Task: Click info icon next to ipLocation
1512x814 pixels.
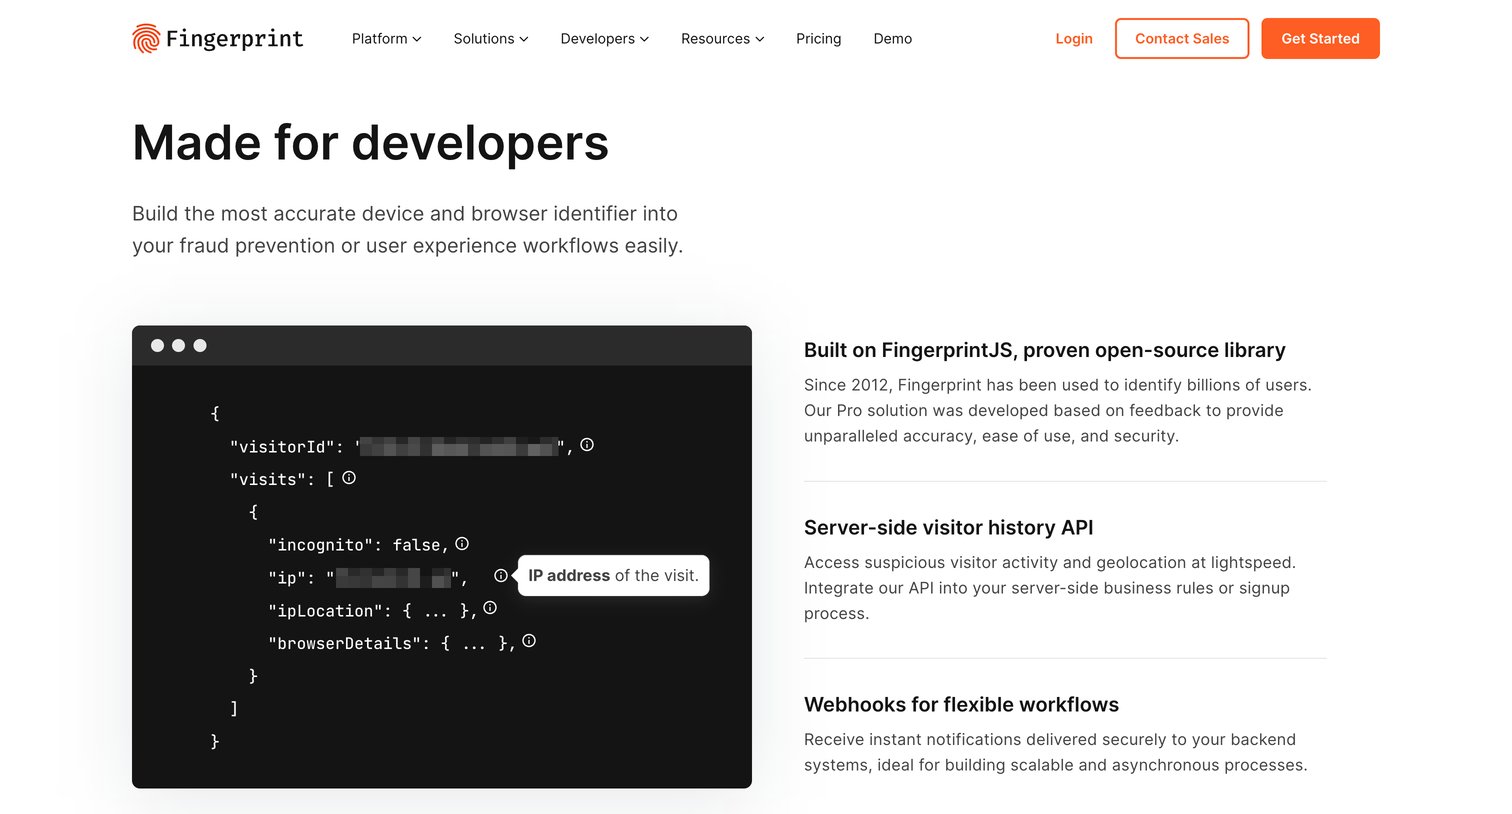Action: (490, 608)
